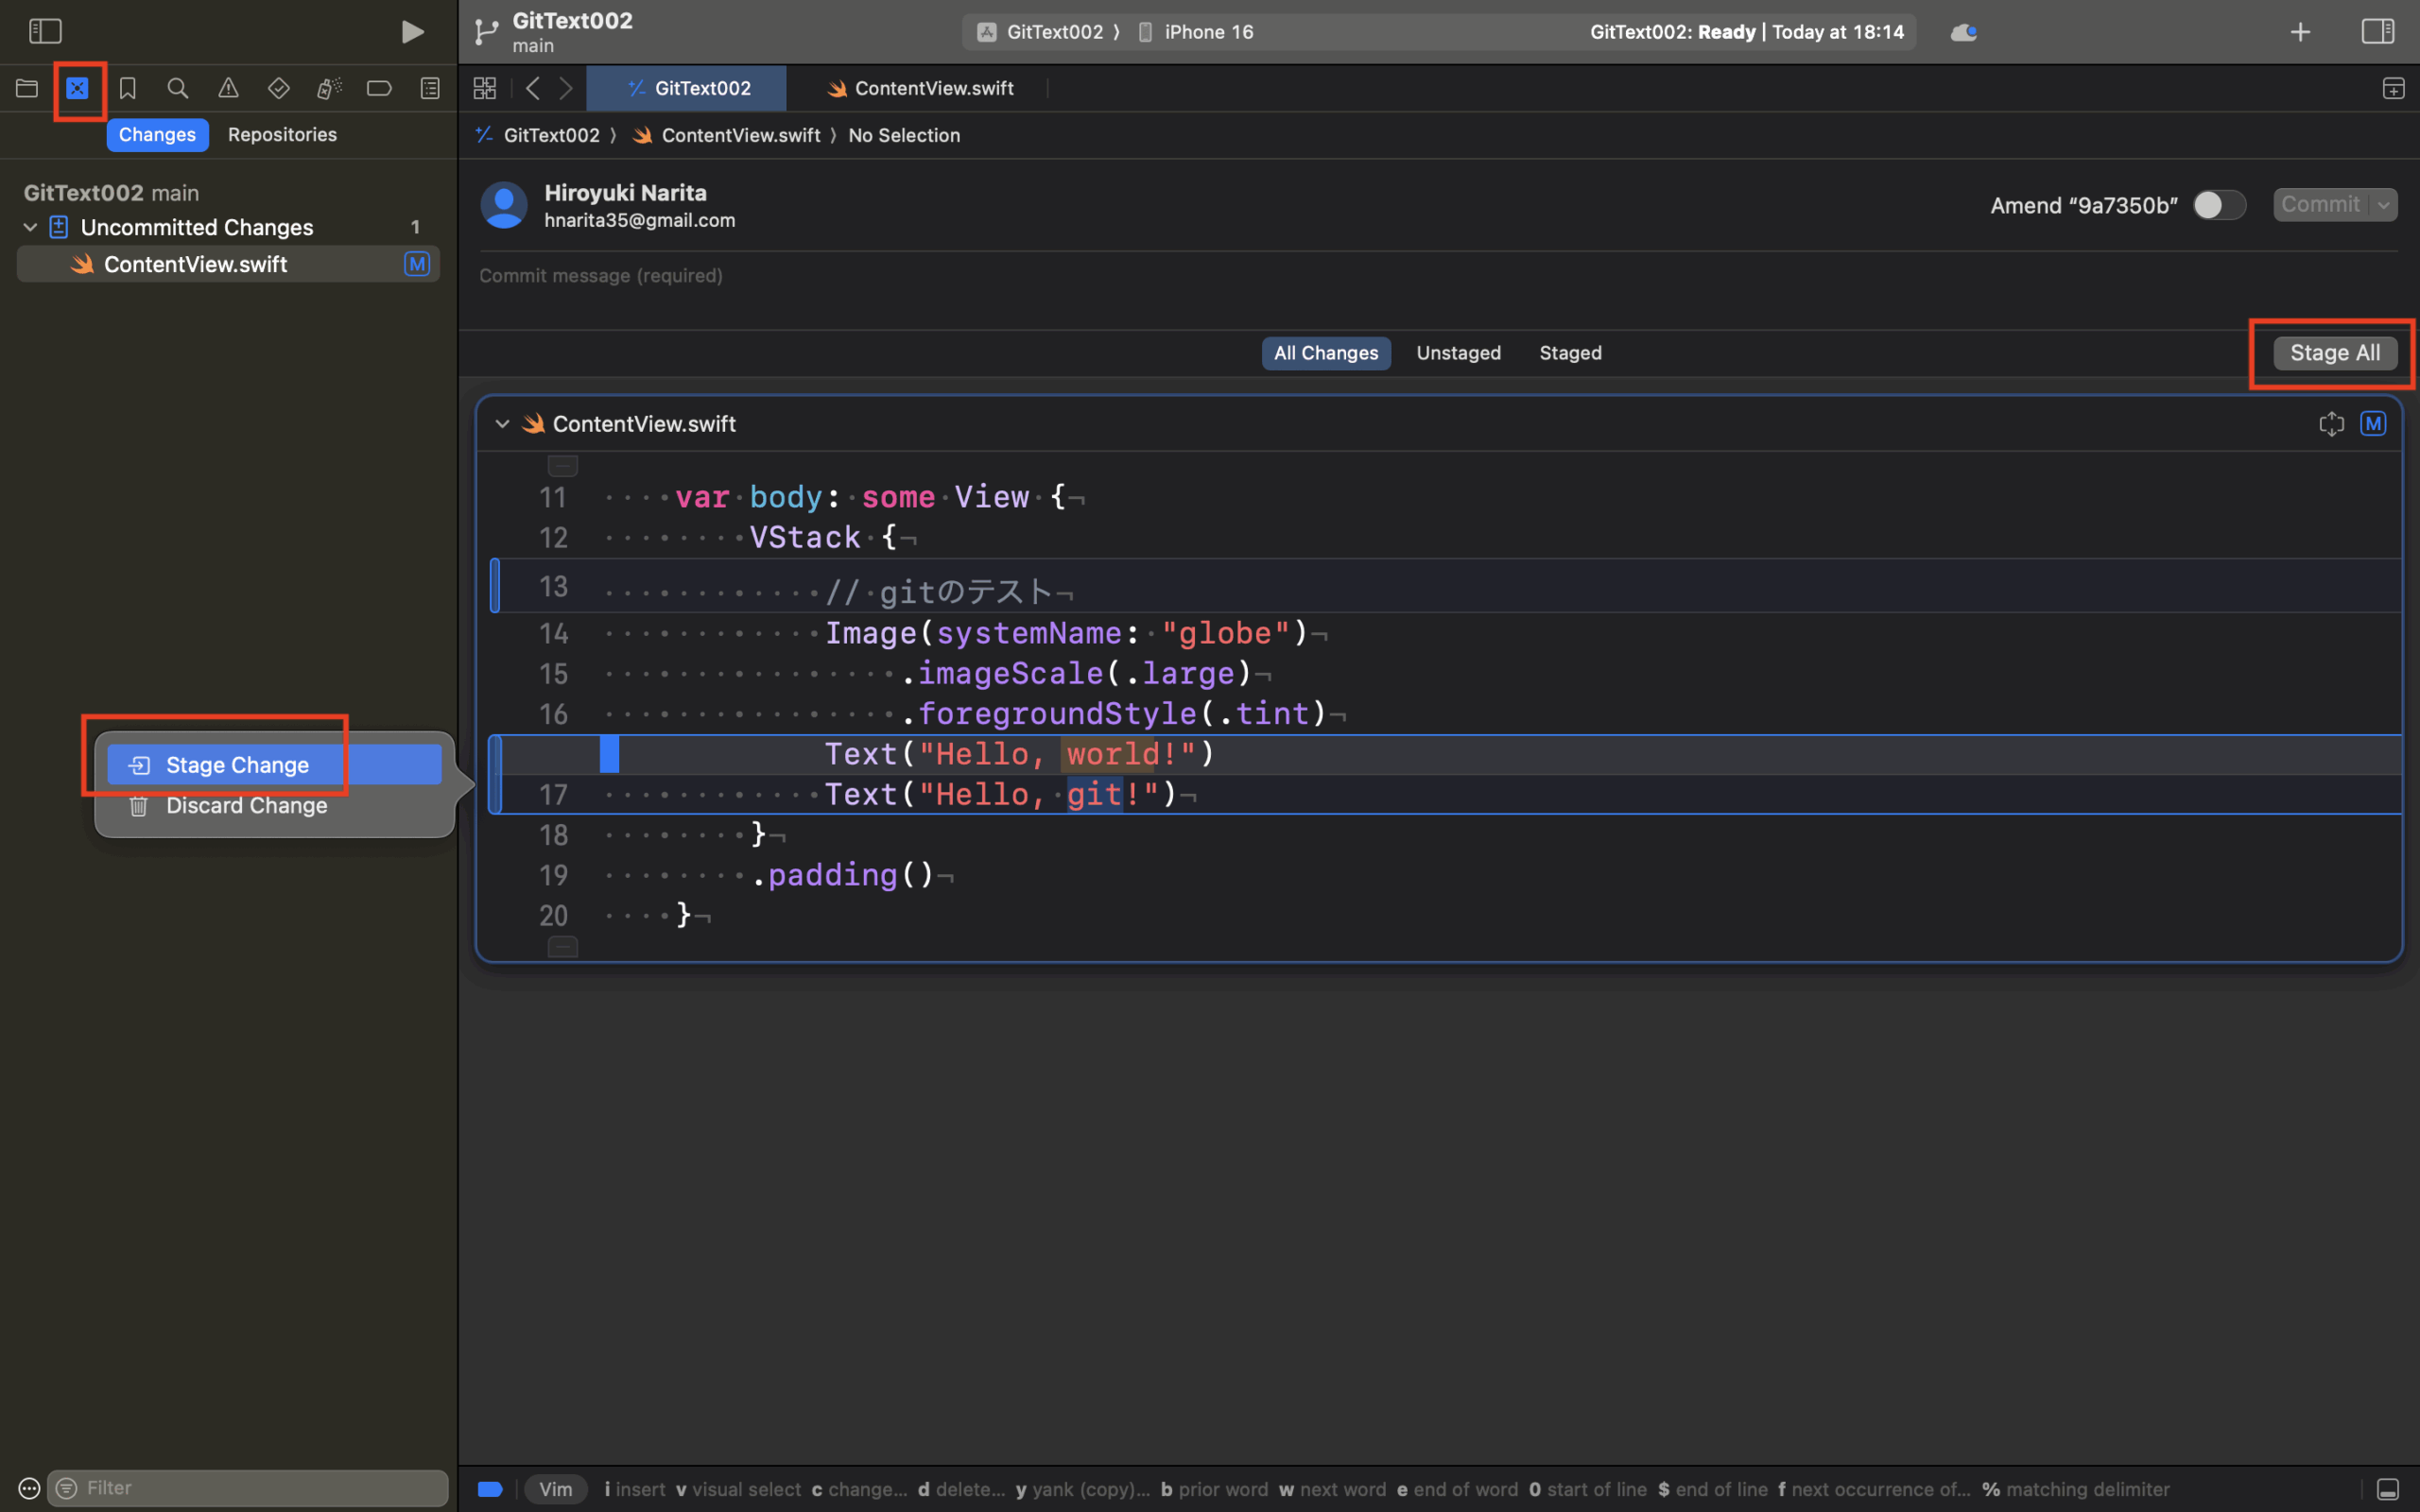2420x1512 pixels.
Task: Open the Bookmark navigator
Action: tap(127, 88)
